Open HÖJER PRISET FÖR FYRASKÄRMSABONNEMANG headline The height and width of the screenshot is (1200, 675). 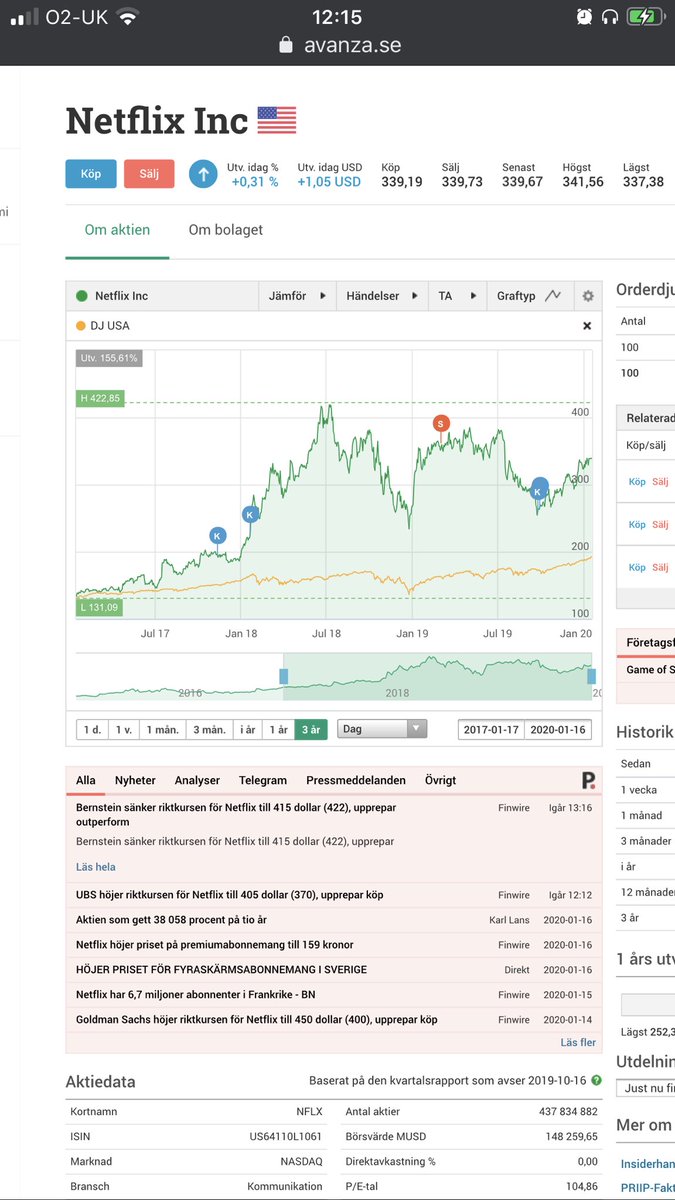pos(222,969)
